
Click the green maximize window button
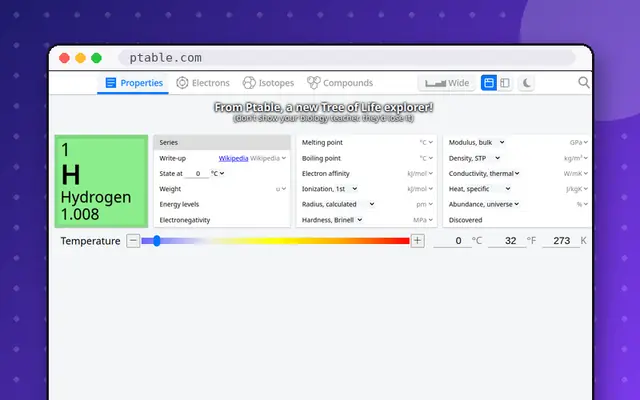point(96,58)
